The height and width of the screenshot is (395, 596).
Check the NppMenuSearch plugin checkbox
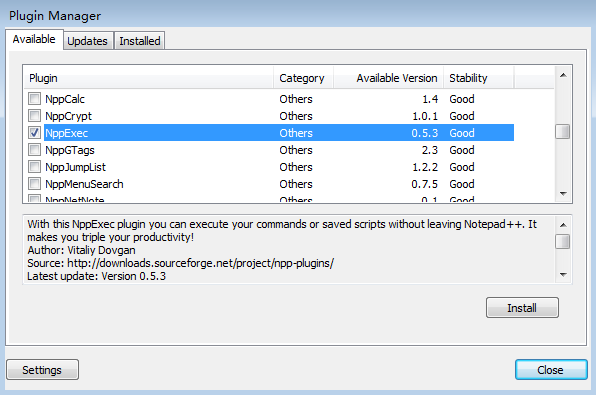tap(34, 184)
